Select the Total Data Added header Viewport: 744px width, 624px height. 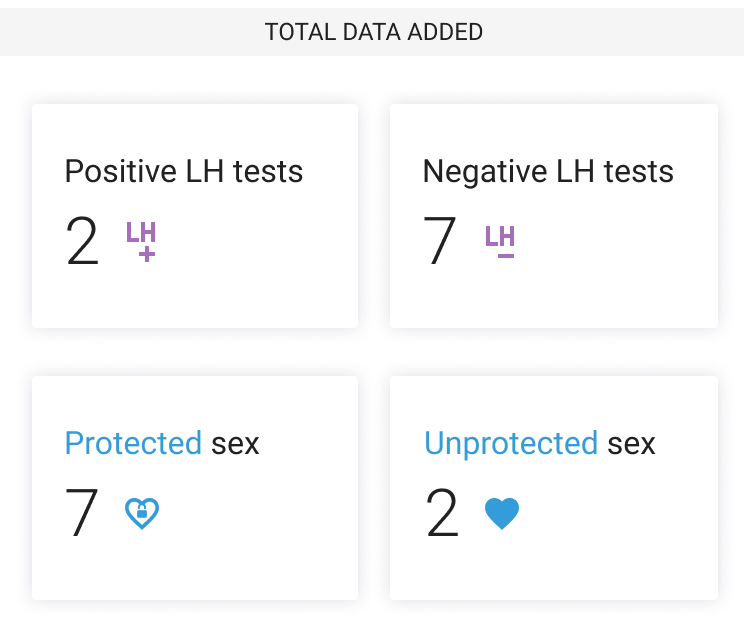(374, 32)
